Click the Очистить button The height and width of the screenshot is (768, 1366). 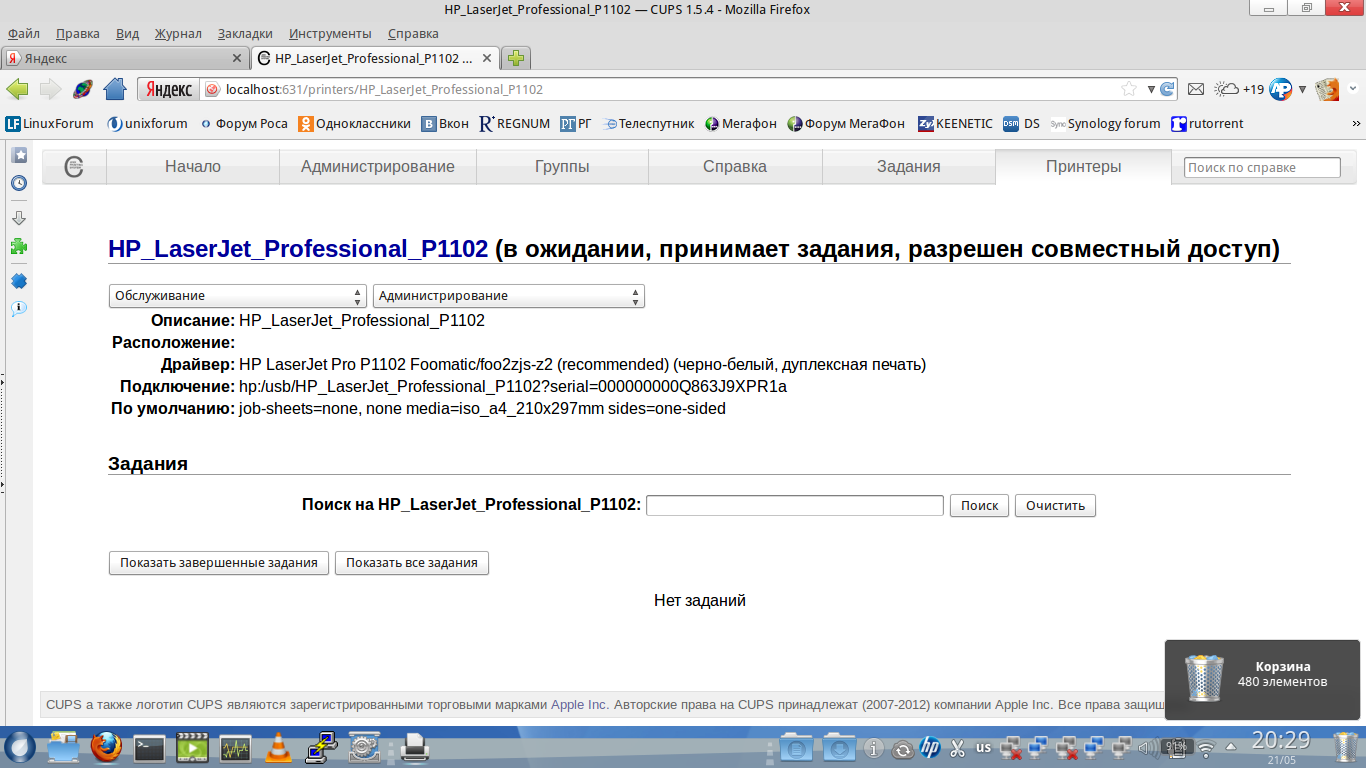pyautogui.click(x=1055, y=506)
